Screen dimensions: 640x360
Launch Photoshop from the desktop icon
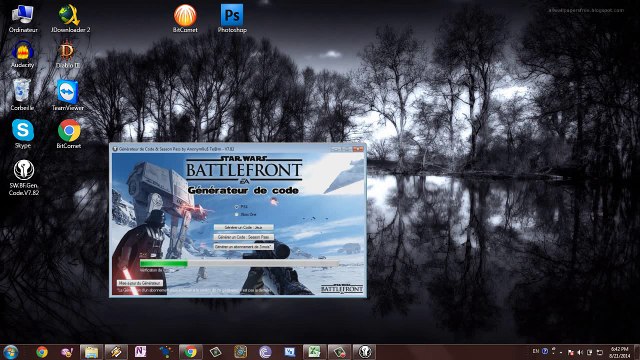pyautogui.click(x=232, y=19)
